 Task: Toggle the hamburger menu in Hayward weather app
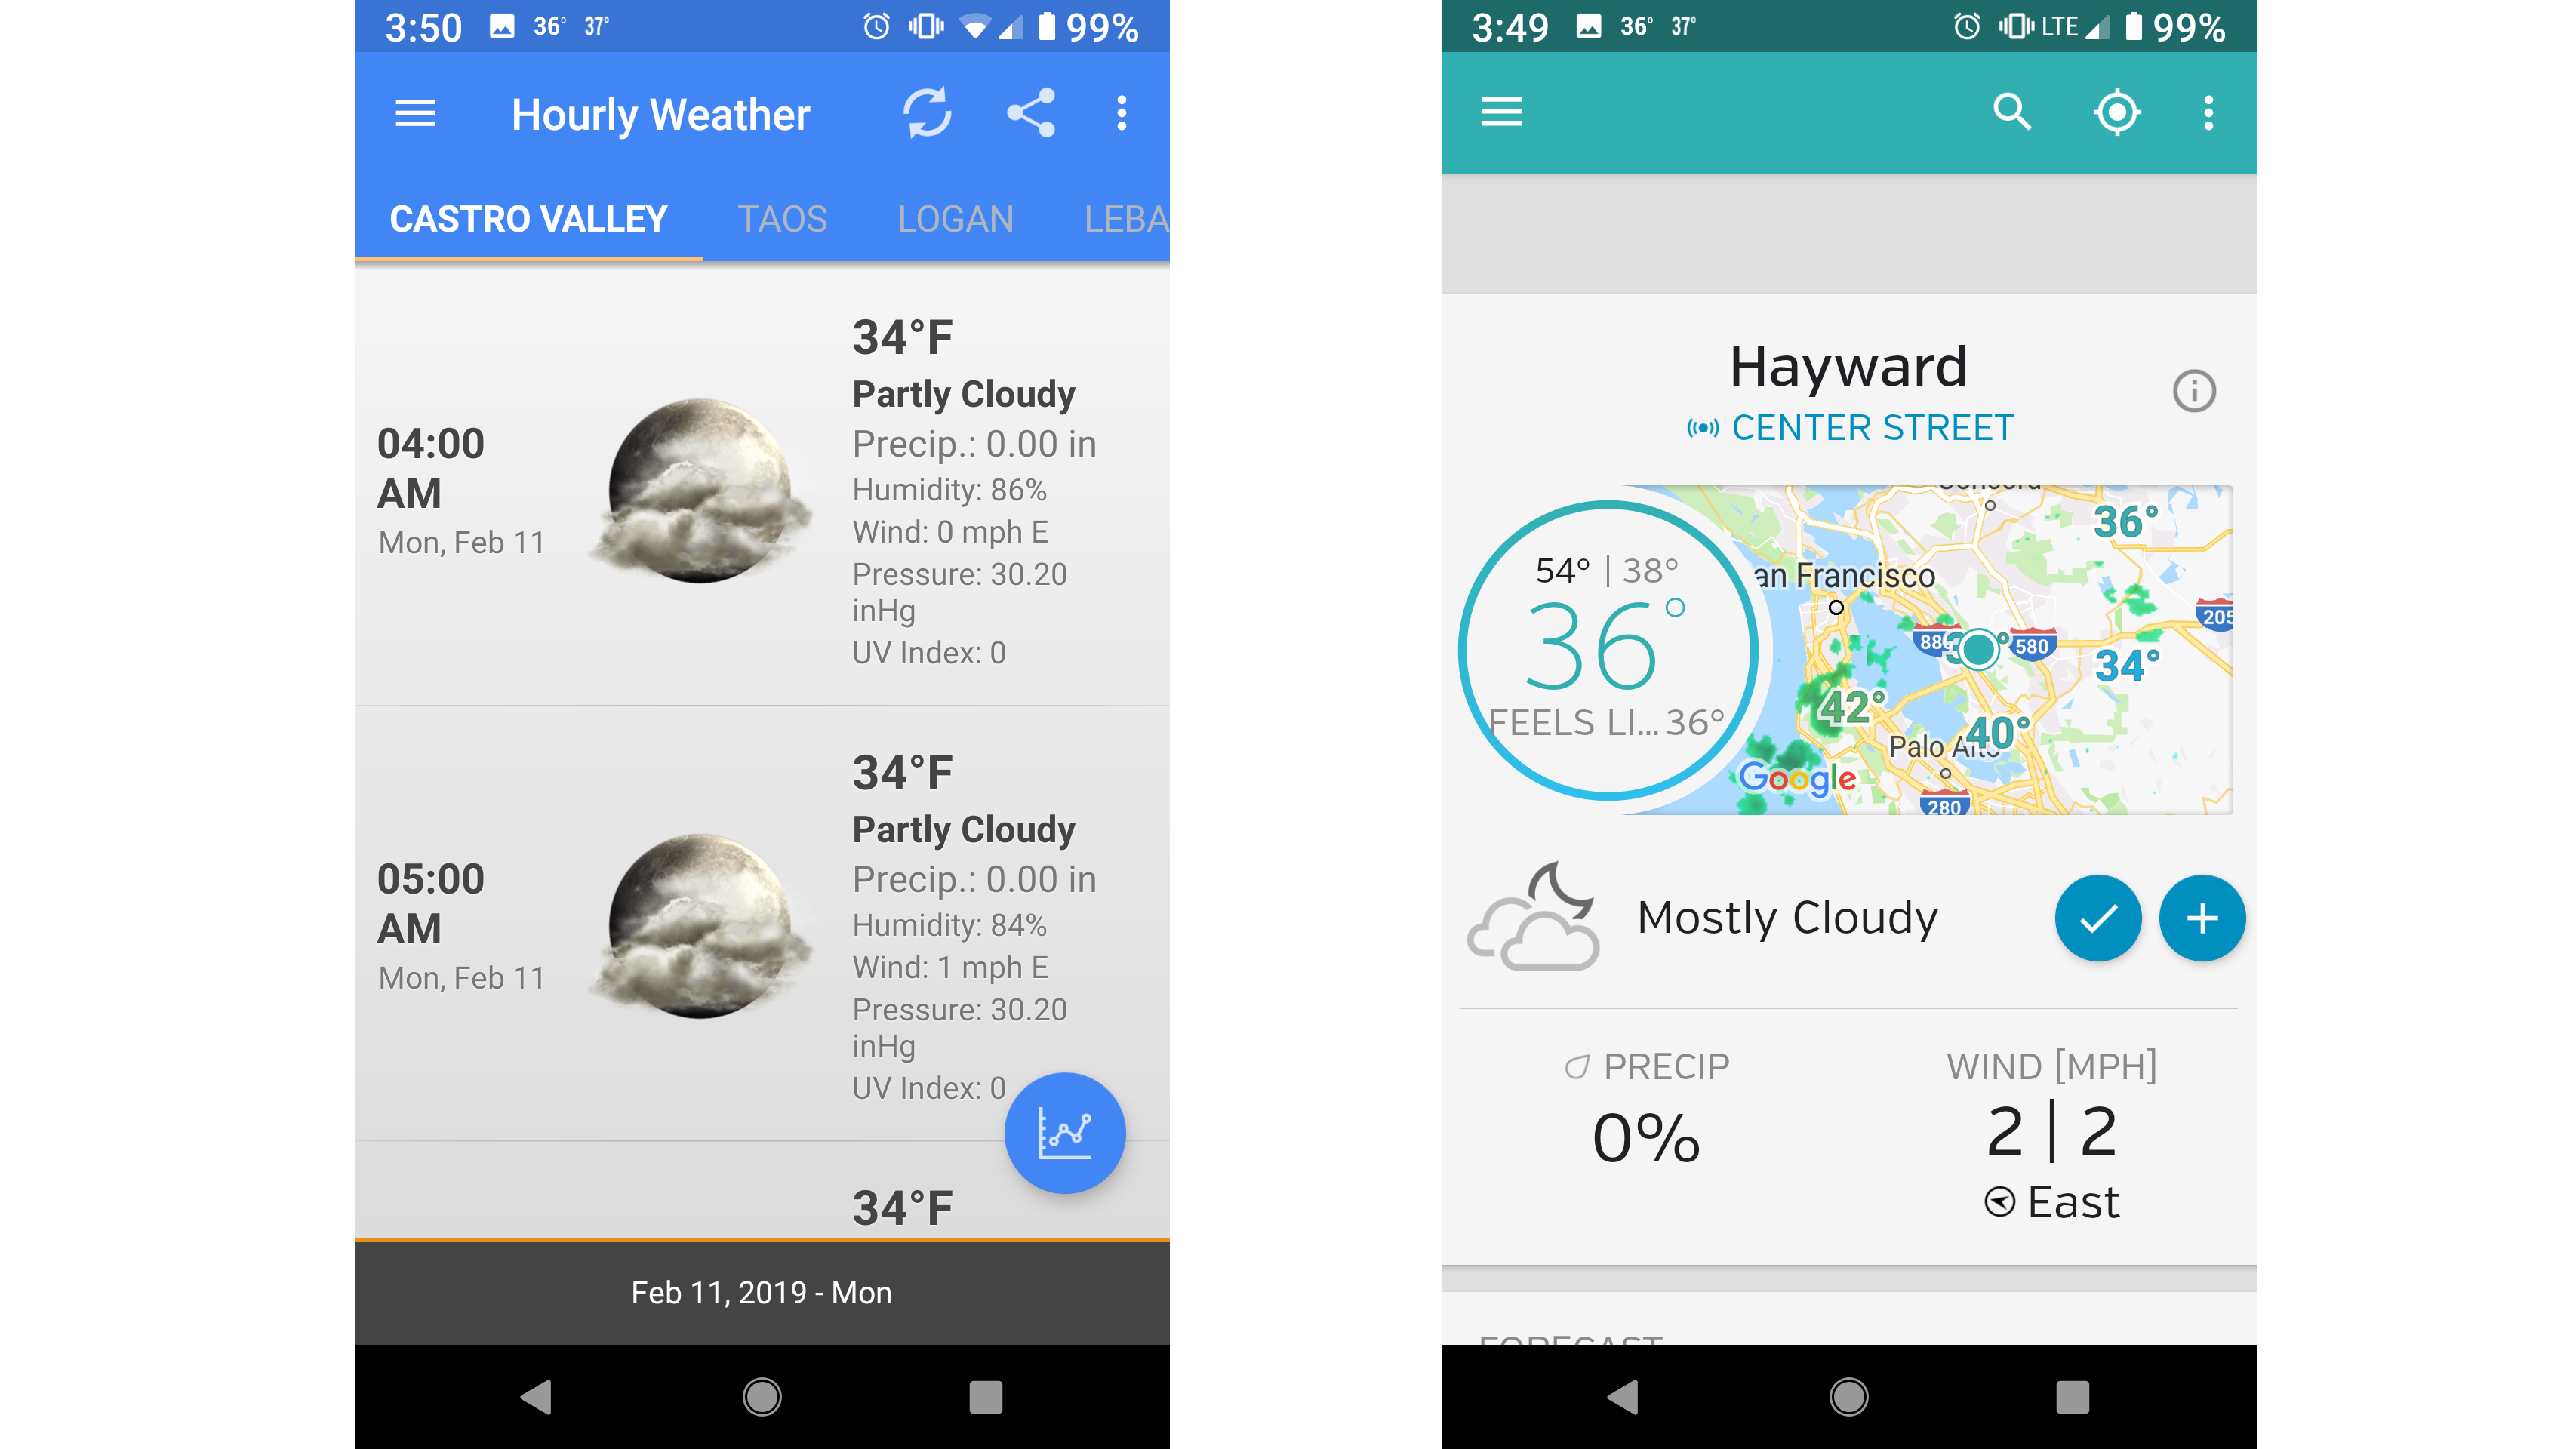1503,113
